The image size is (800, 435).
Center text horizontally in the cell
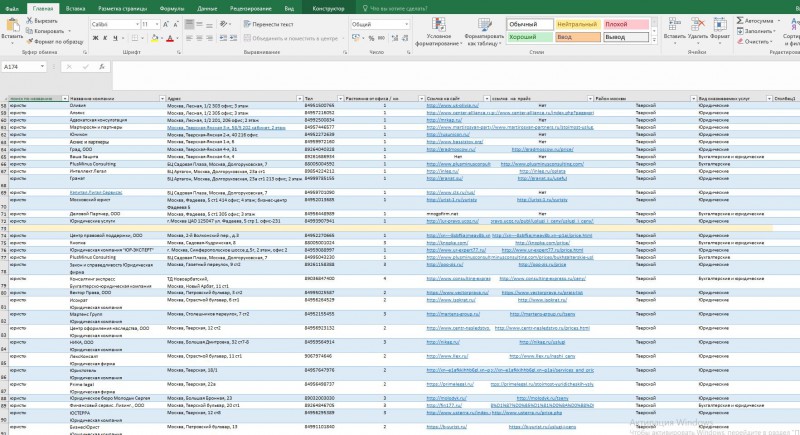[199, 38]
